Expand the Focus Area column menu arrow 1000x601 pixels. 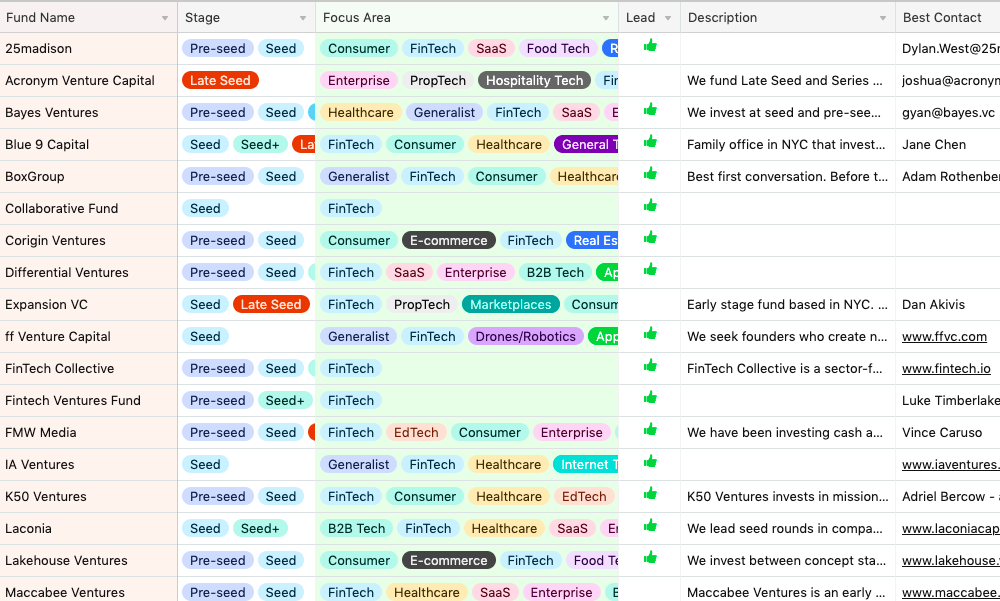point(606,18)
